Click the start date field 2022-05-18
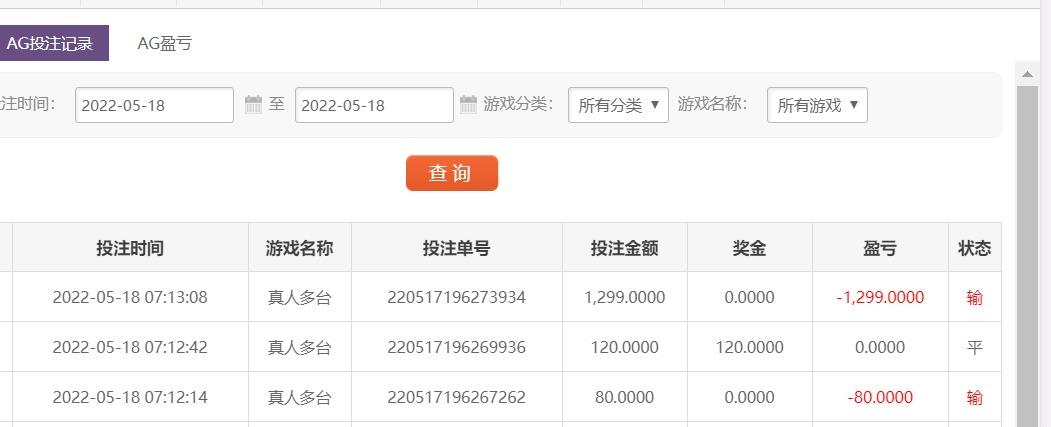The width and height of the screenshot is (1051, 427). click(x=154, y=105)
